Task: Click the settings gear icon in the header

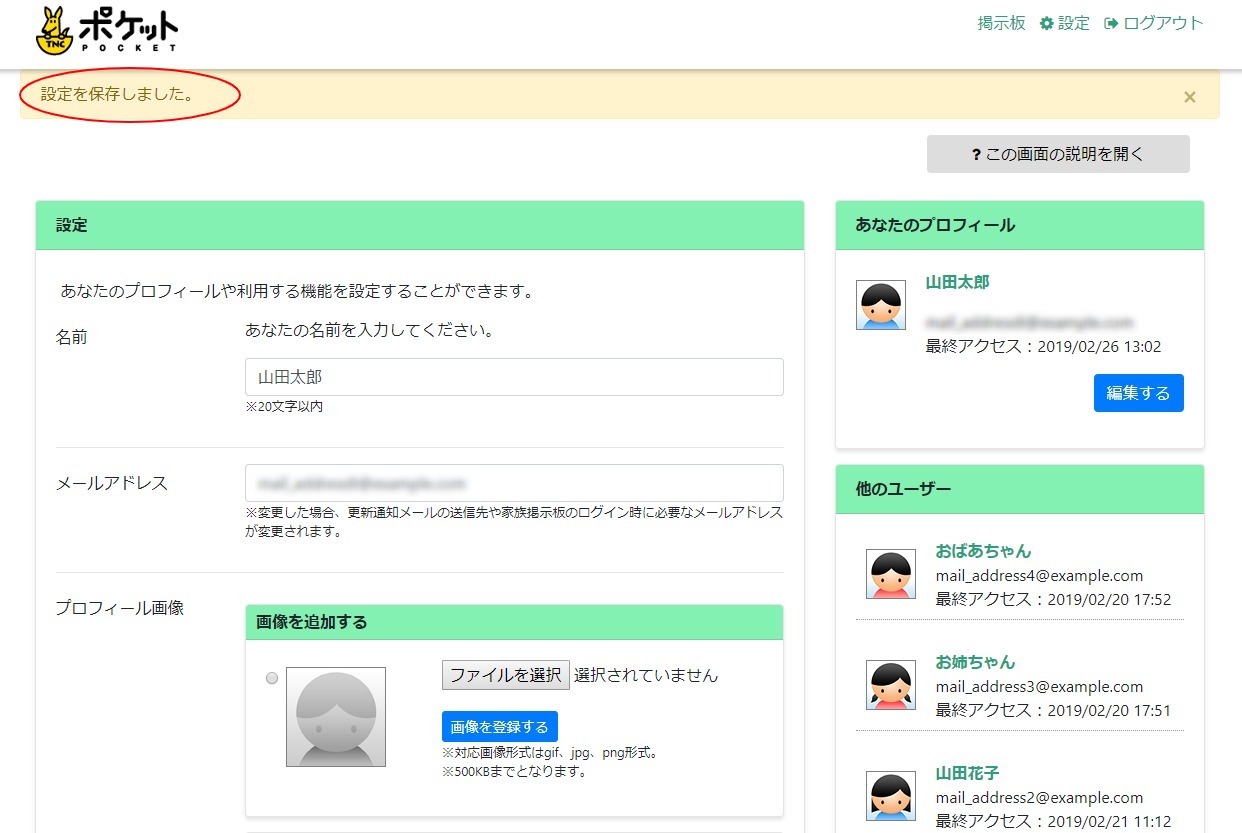Action: (1044, 22)
